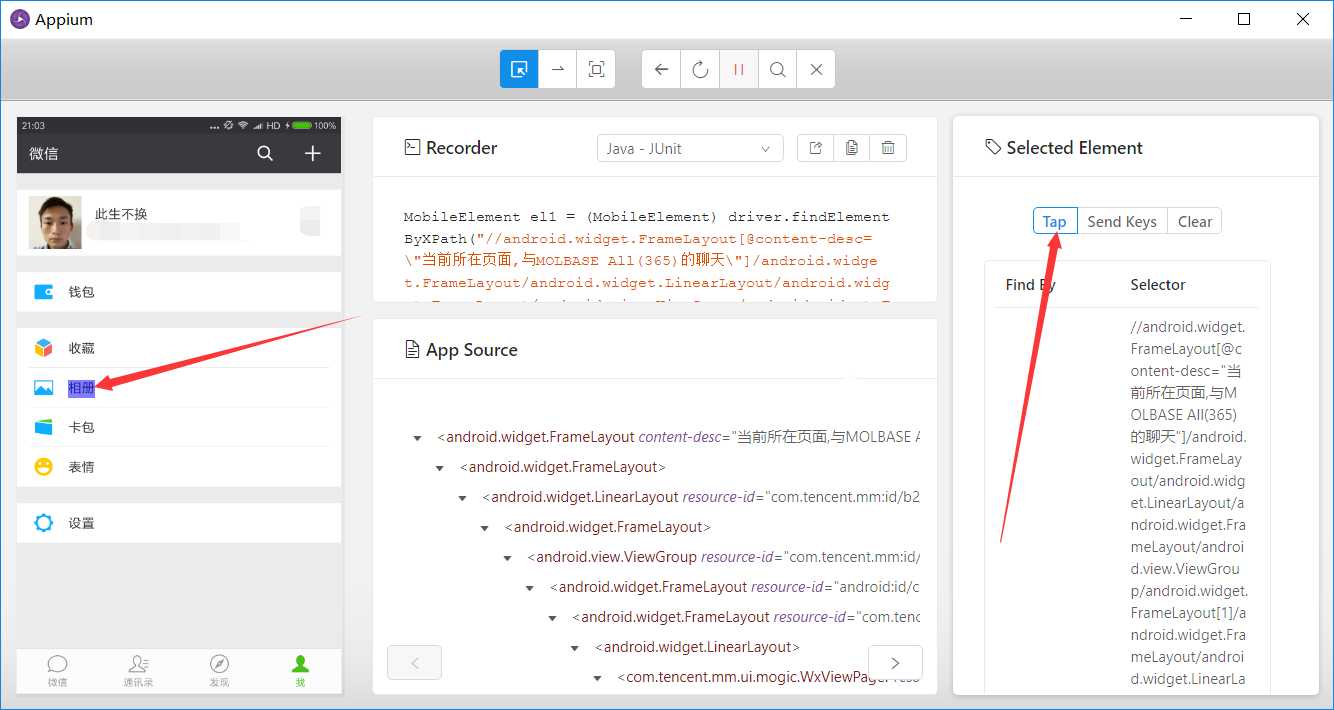Tap the WeChat search magnifier icon
This screenshot has width=1334, height=710.
click(x=265, y=153)
